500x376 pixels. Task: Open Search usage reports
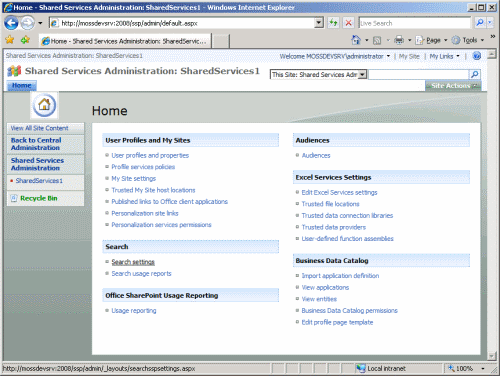(x=141, y=273)
